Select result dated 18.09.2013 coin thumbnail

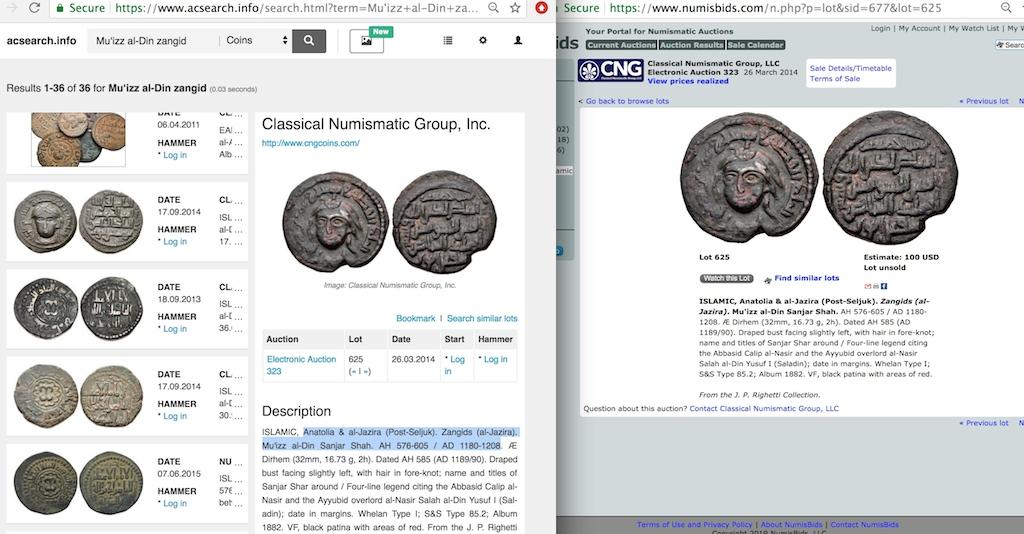78,308
